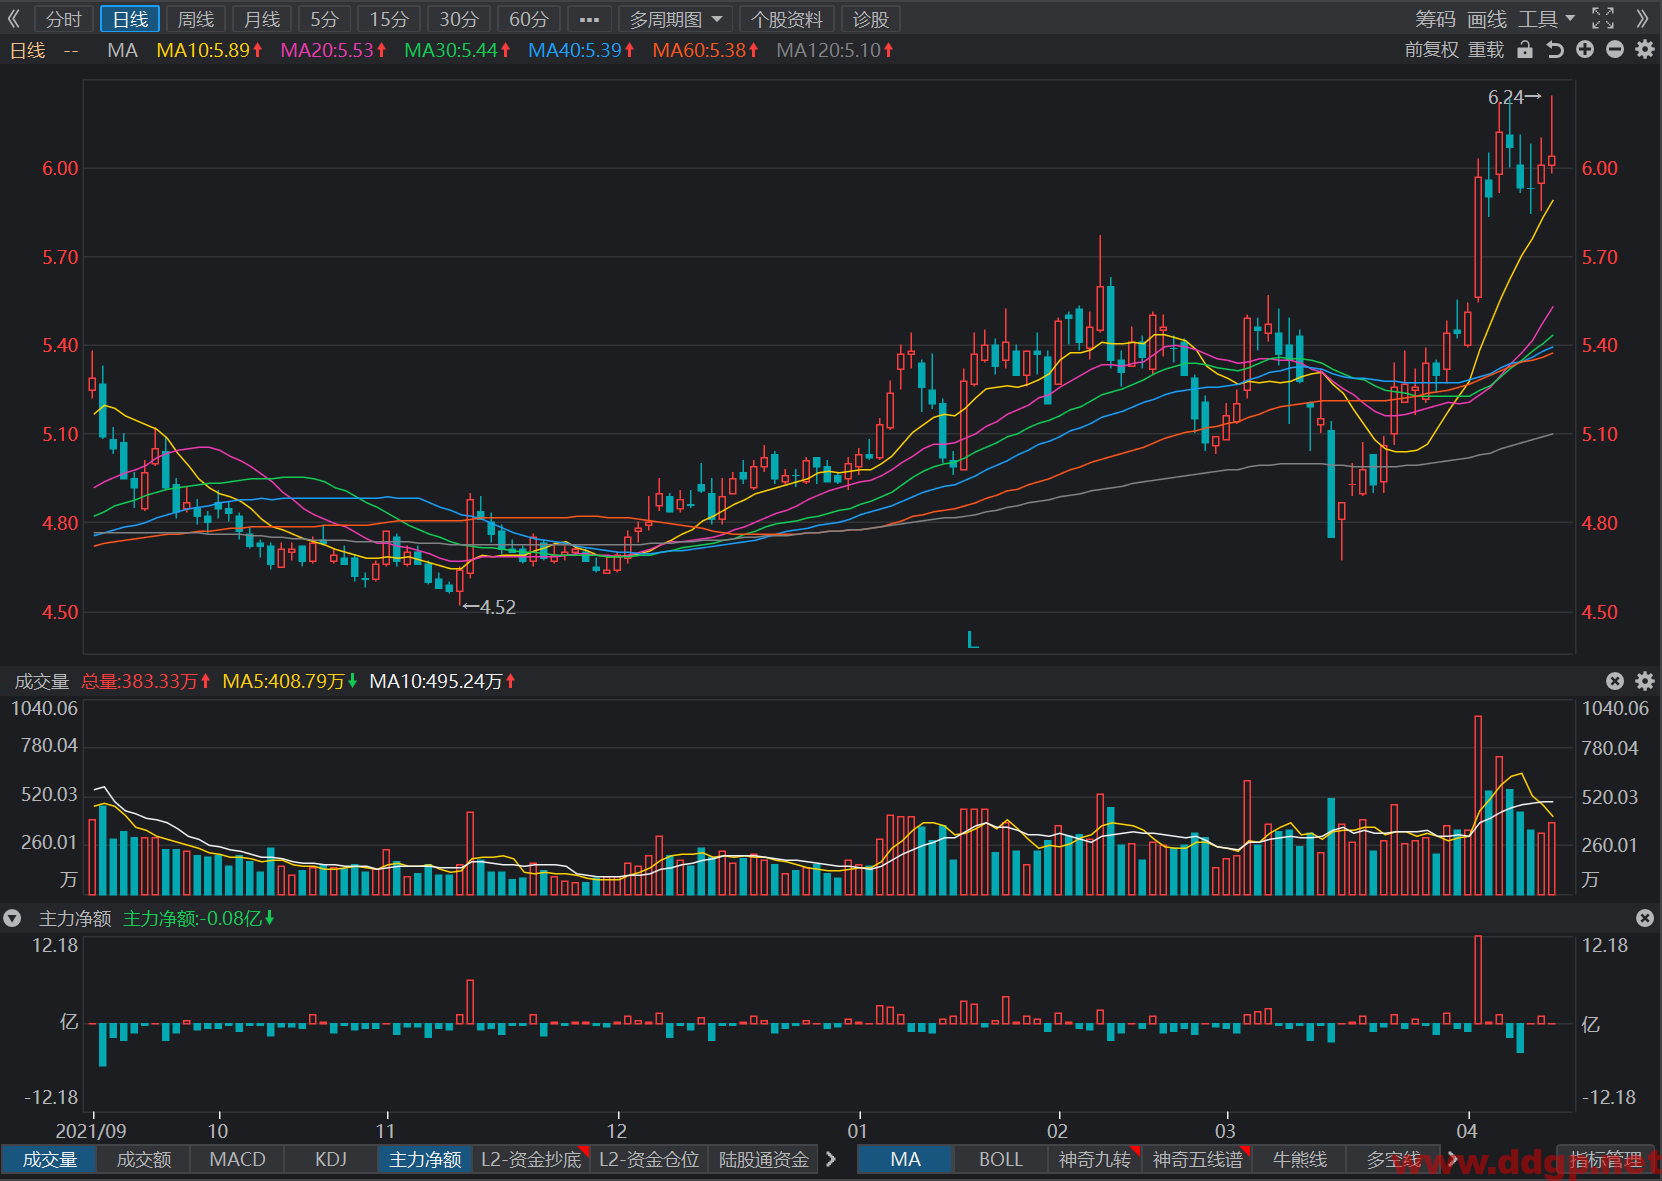1662x1181 pixels.
Task: Toggle fullscreen chart view icon
Action: [x=1603, y=19]
